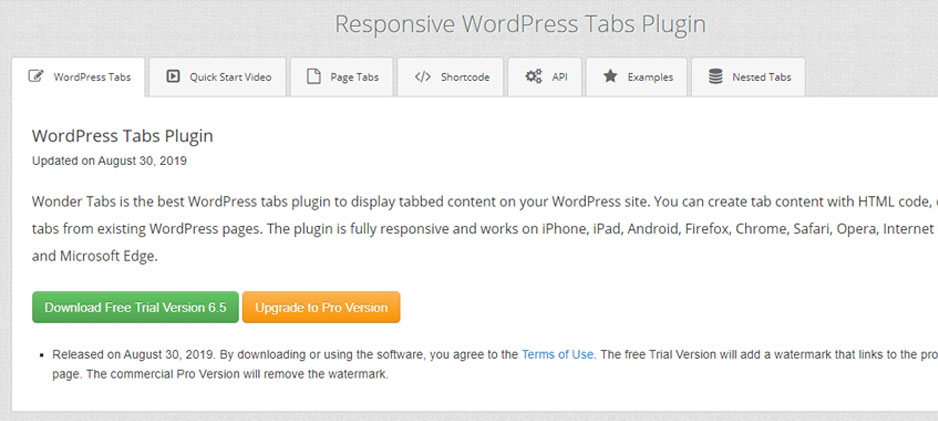Click the 'and Microsoft Edge.' text line

pos(95,257)
